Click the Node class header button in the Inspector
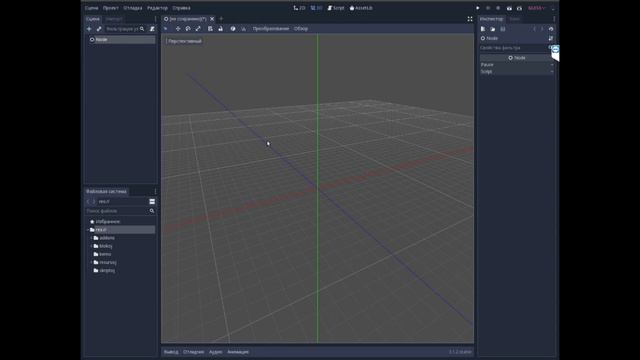The image size is (640, 360). pyautogui.click(x=517, y=58)
